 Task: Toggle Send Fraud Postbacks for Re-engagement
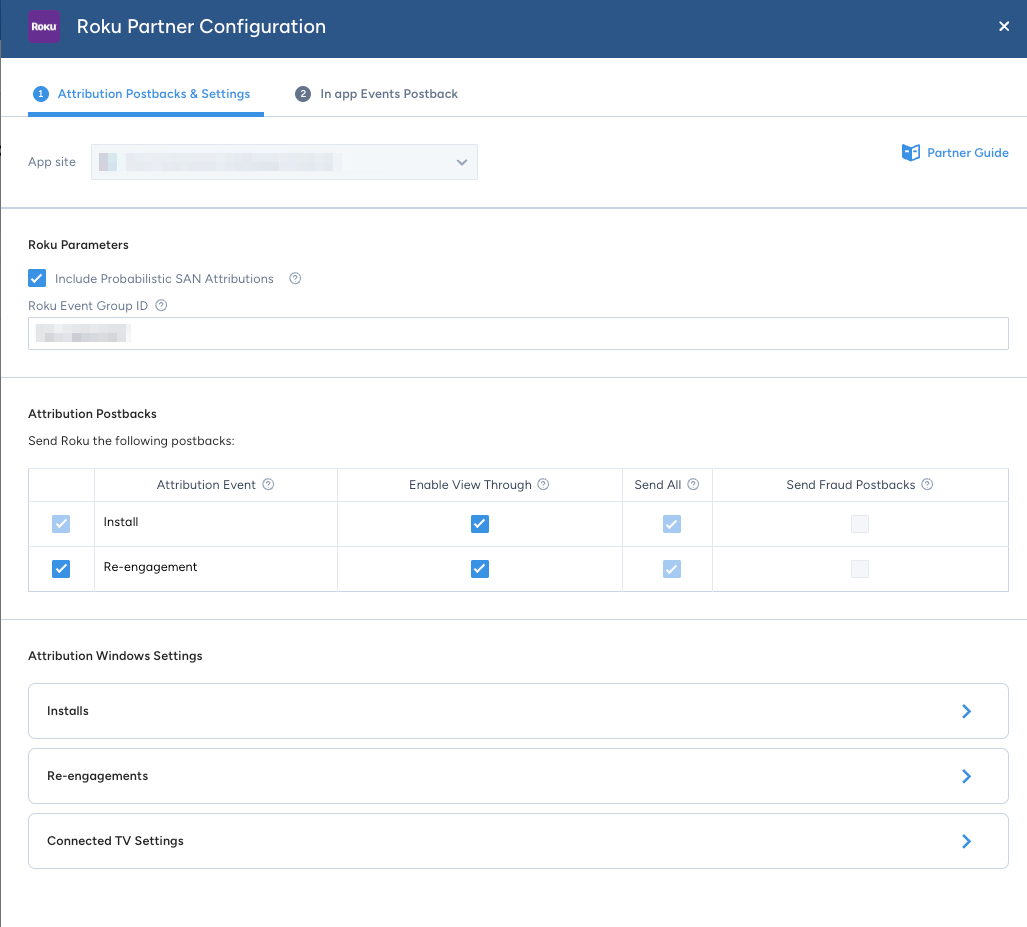click(x=860, y=569)
